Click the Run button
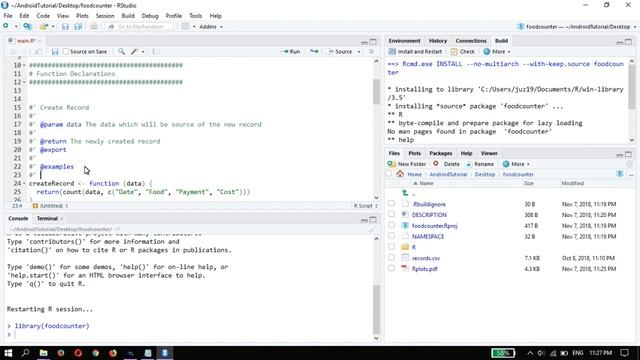The width and height of the screenshot is (640, 360). pos(291,51)
